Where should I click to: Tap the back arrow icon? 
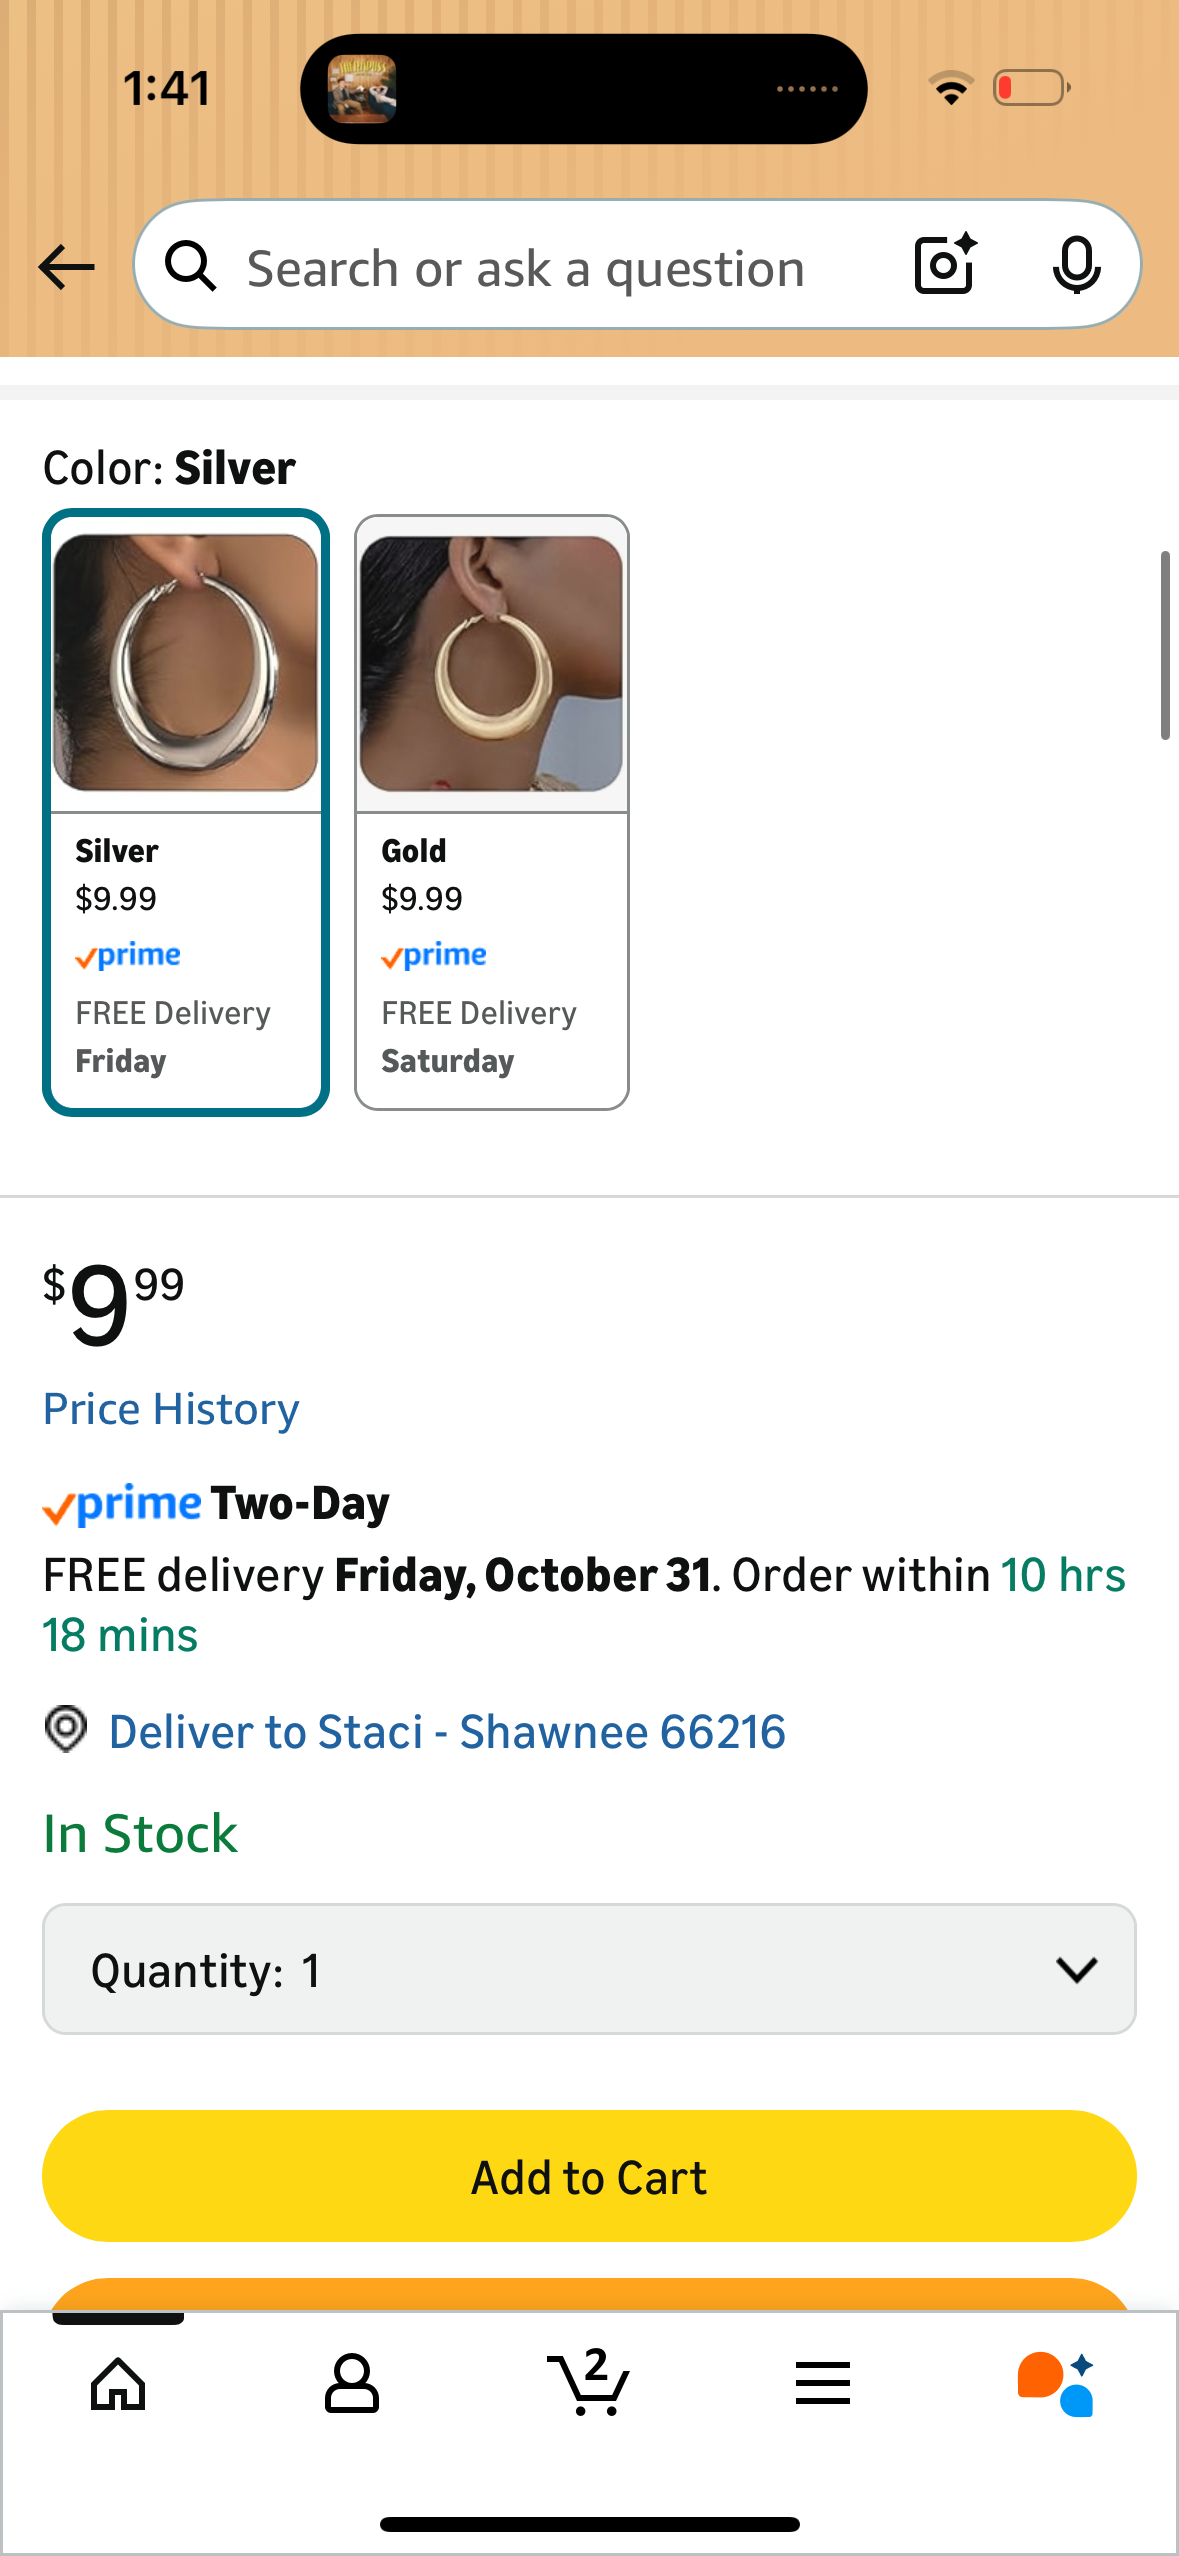pyautogui.click(x=66, y=267)
